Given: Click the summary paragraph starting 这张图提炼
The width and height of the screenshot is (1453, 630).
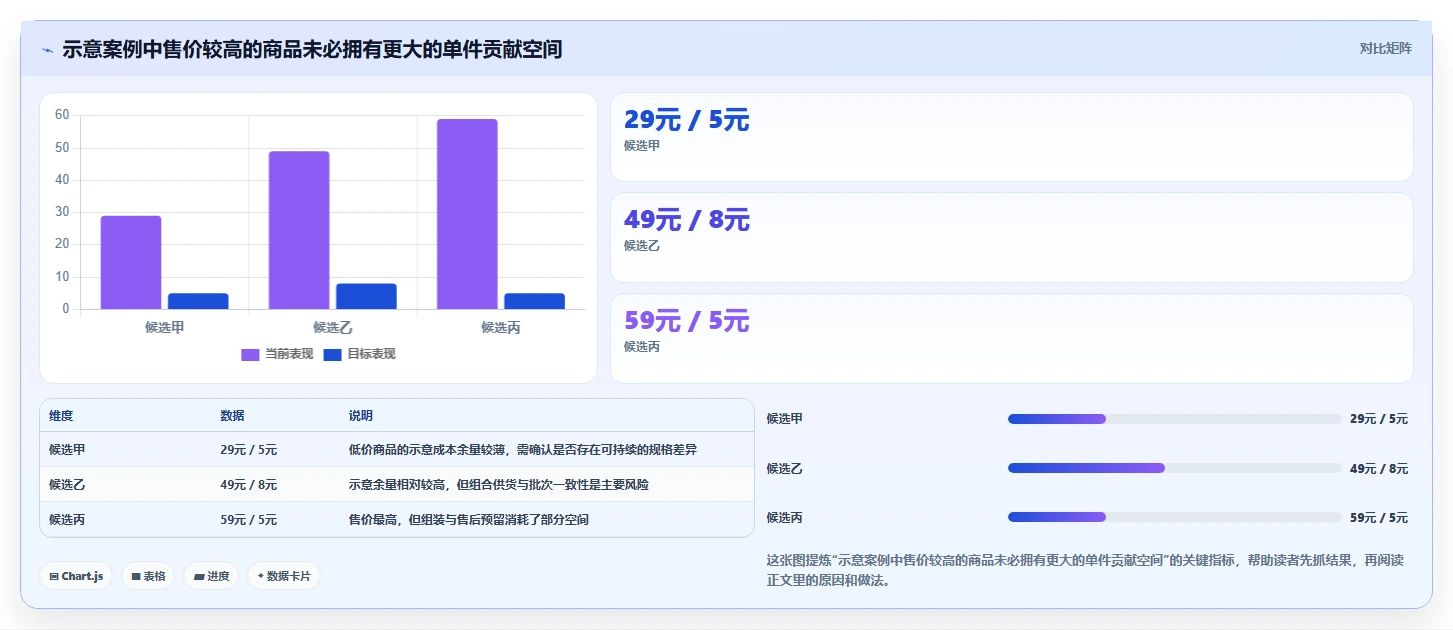Looking at the screenshot, I should tap(1085, 570).
